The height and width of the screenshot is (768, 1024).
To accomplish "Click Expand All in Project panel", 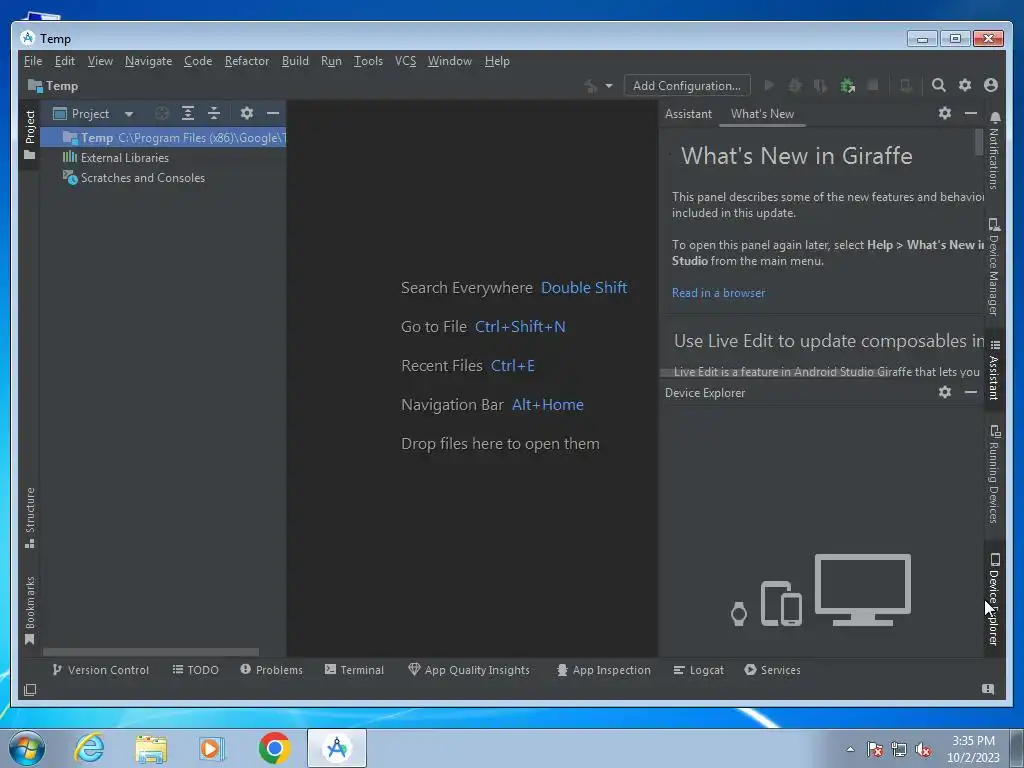I will coord(188,113).
